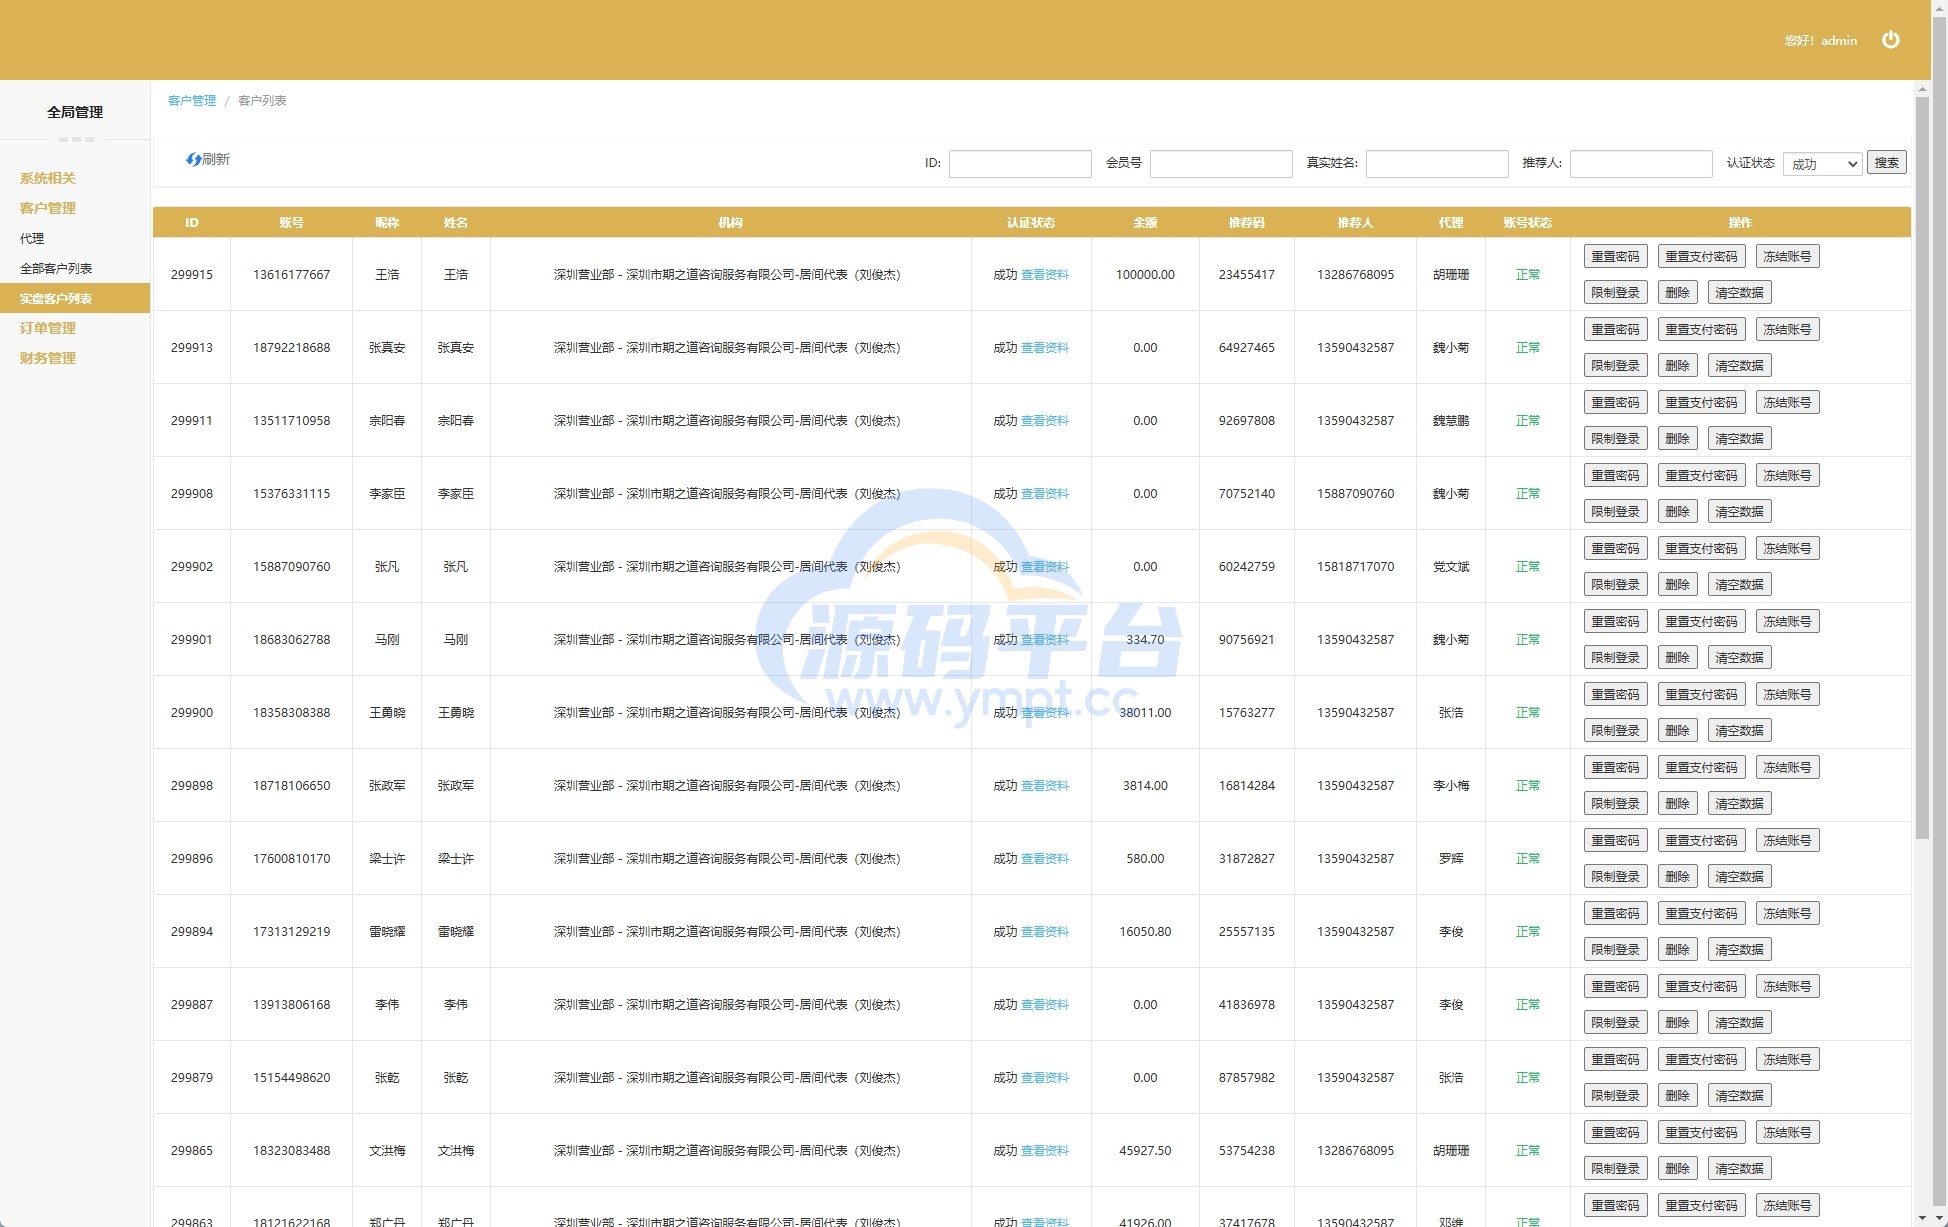
Task: Focus the 推荐人 input field
Action: pyautogui.click(x=1641, y=164)
